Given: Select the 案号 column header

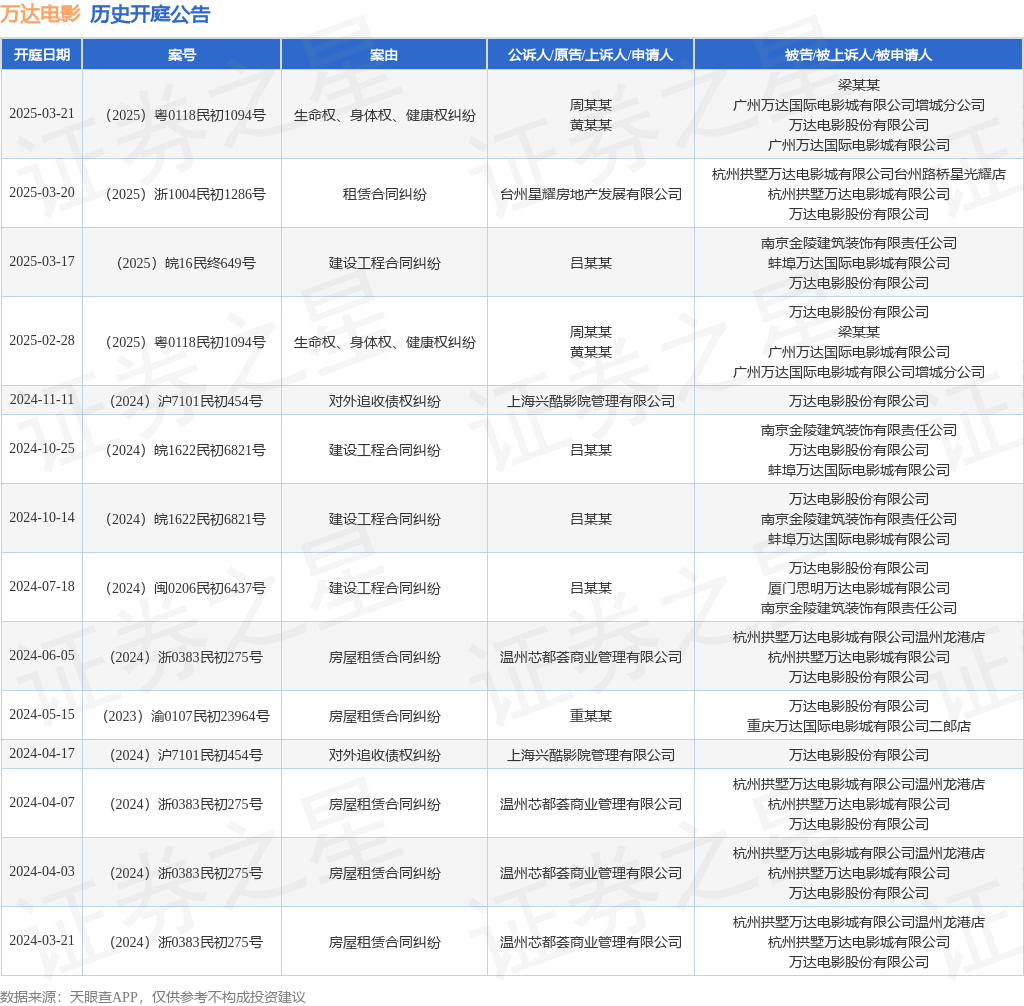Looking at the screenshot, I should [x=182, y=55].
